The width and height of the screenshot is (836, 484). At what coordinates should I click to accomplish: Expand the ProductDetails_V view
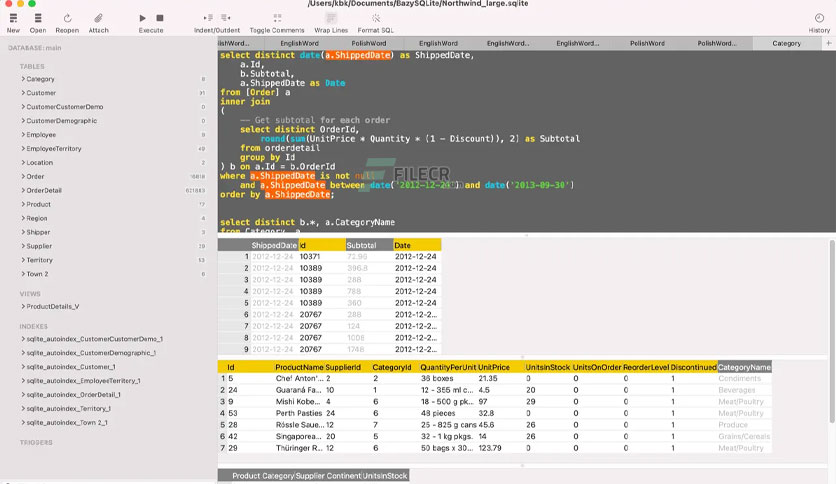[x=23, y=306]
